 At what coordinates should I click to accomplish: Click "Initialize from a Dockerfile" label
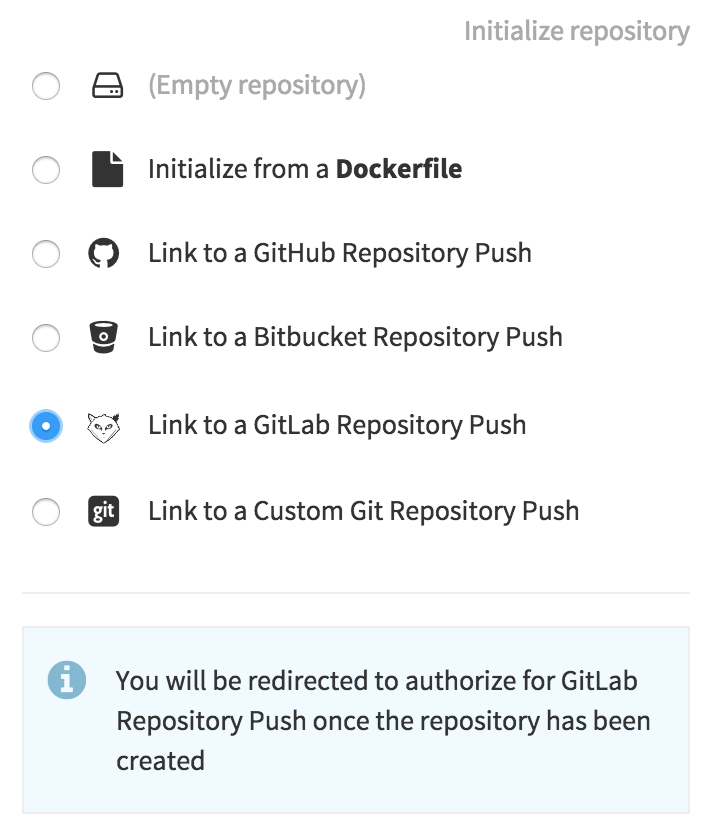305,169
